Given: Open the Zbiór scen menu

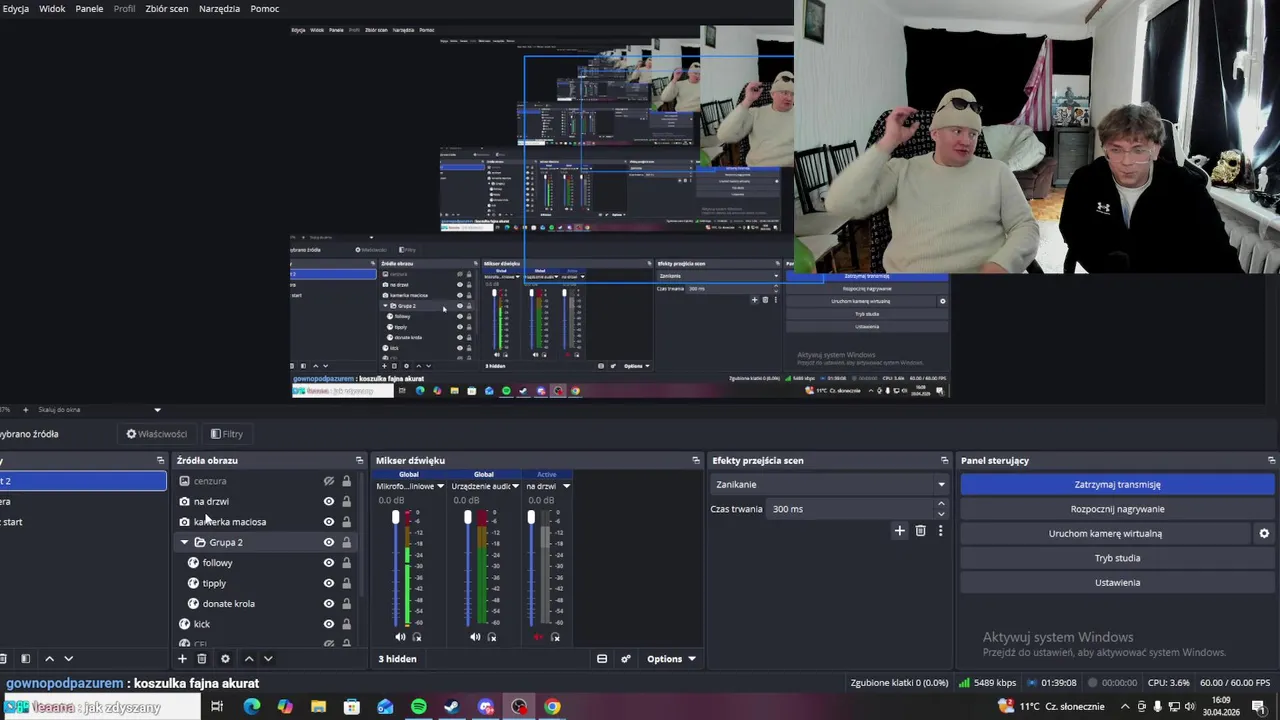Looking at the screenshot, I should point(167,9).
